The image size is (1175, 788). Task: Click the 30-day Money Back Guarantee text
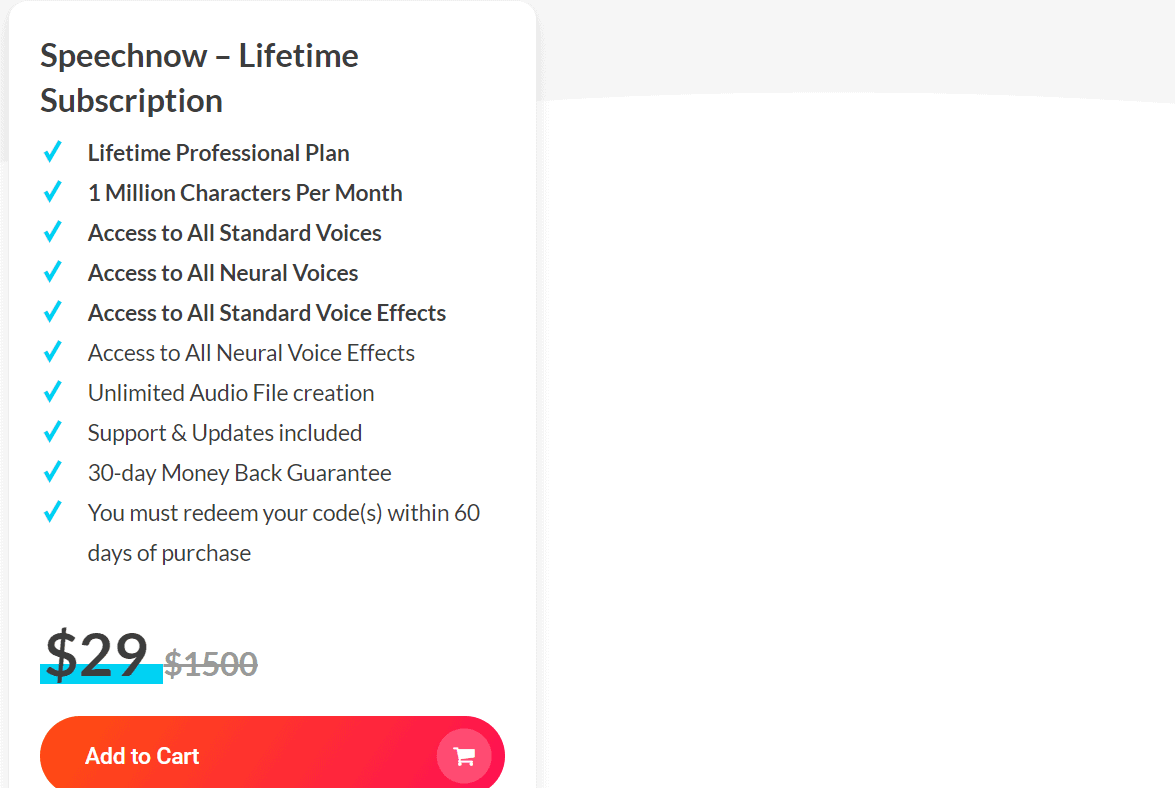point(239,472)
